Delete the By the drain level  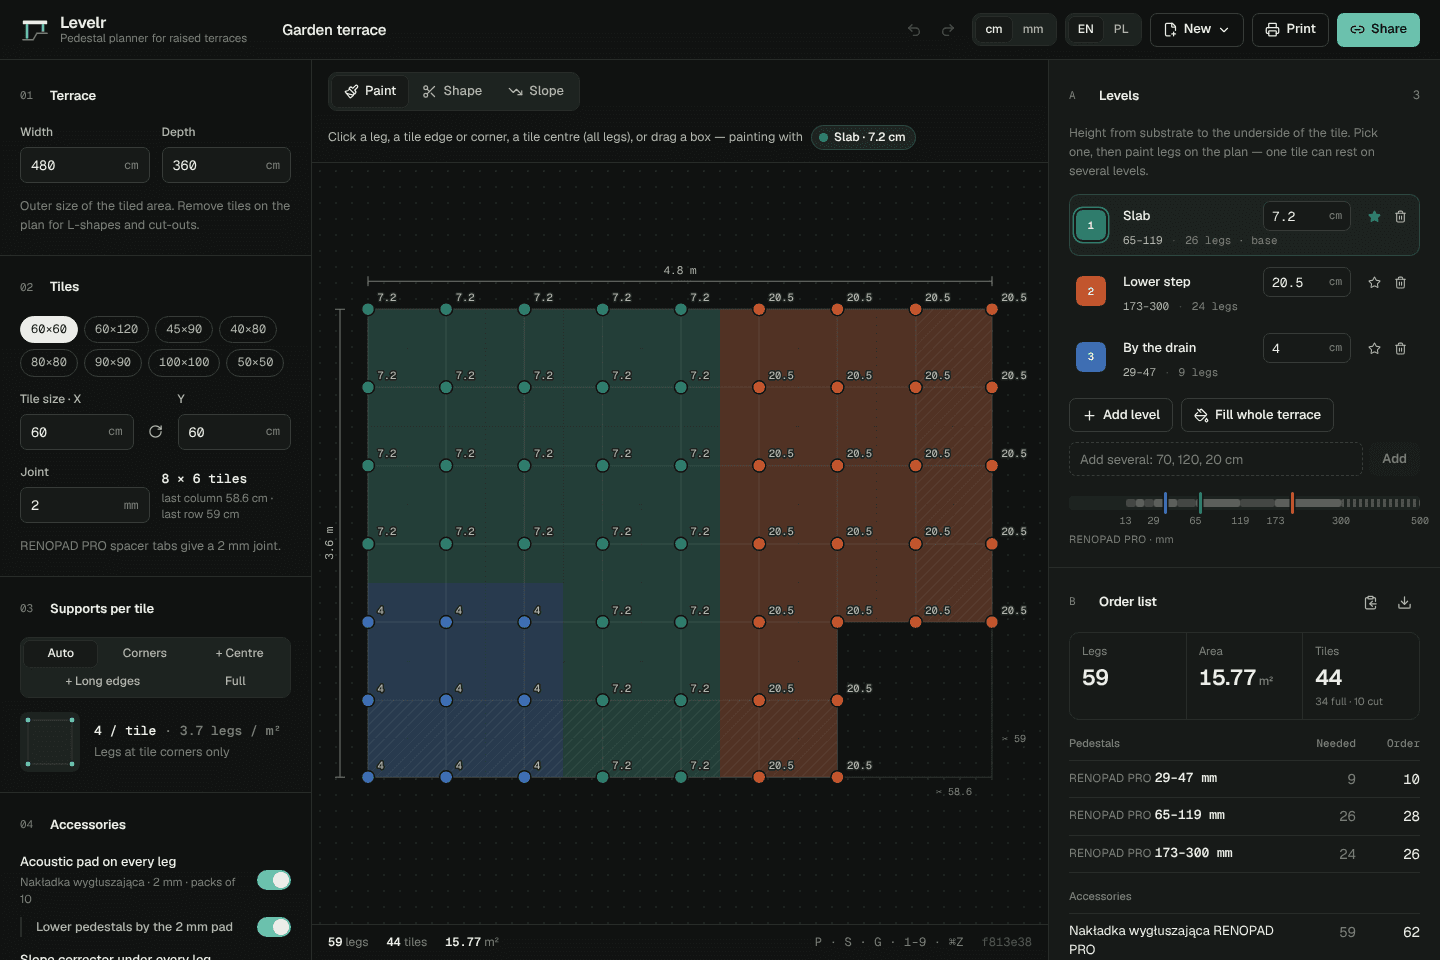(x=1400, y=348)
